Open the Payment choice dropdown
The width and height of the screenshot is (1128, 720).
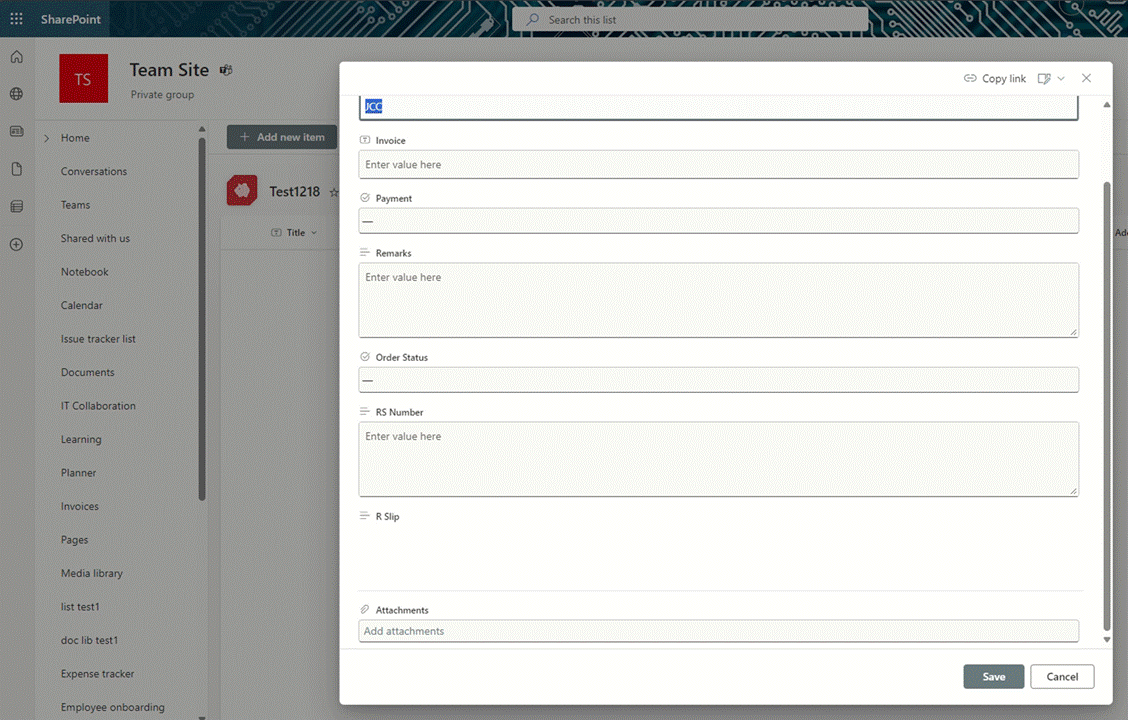tap(719, 221)
